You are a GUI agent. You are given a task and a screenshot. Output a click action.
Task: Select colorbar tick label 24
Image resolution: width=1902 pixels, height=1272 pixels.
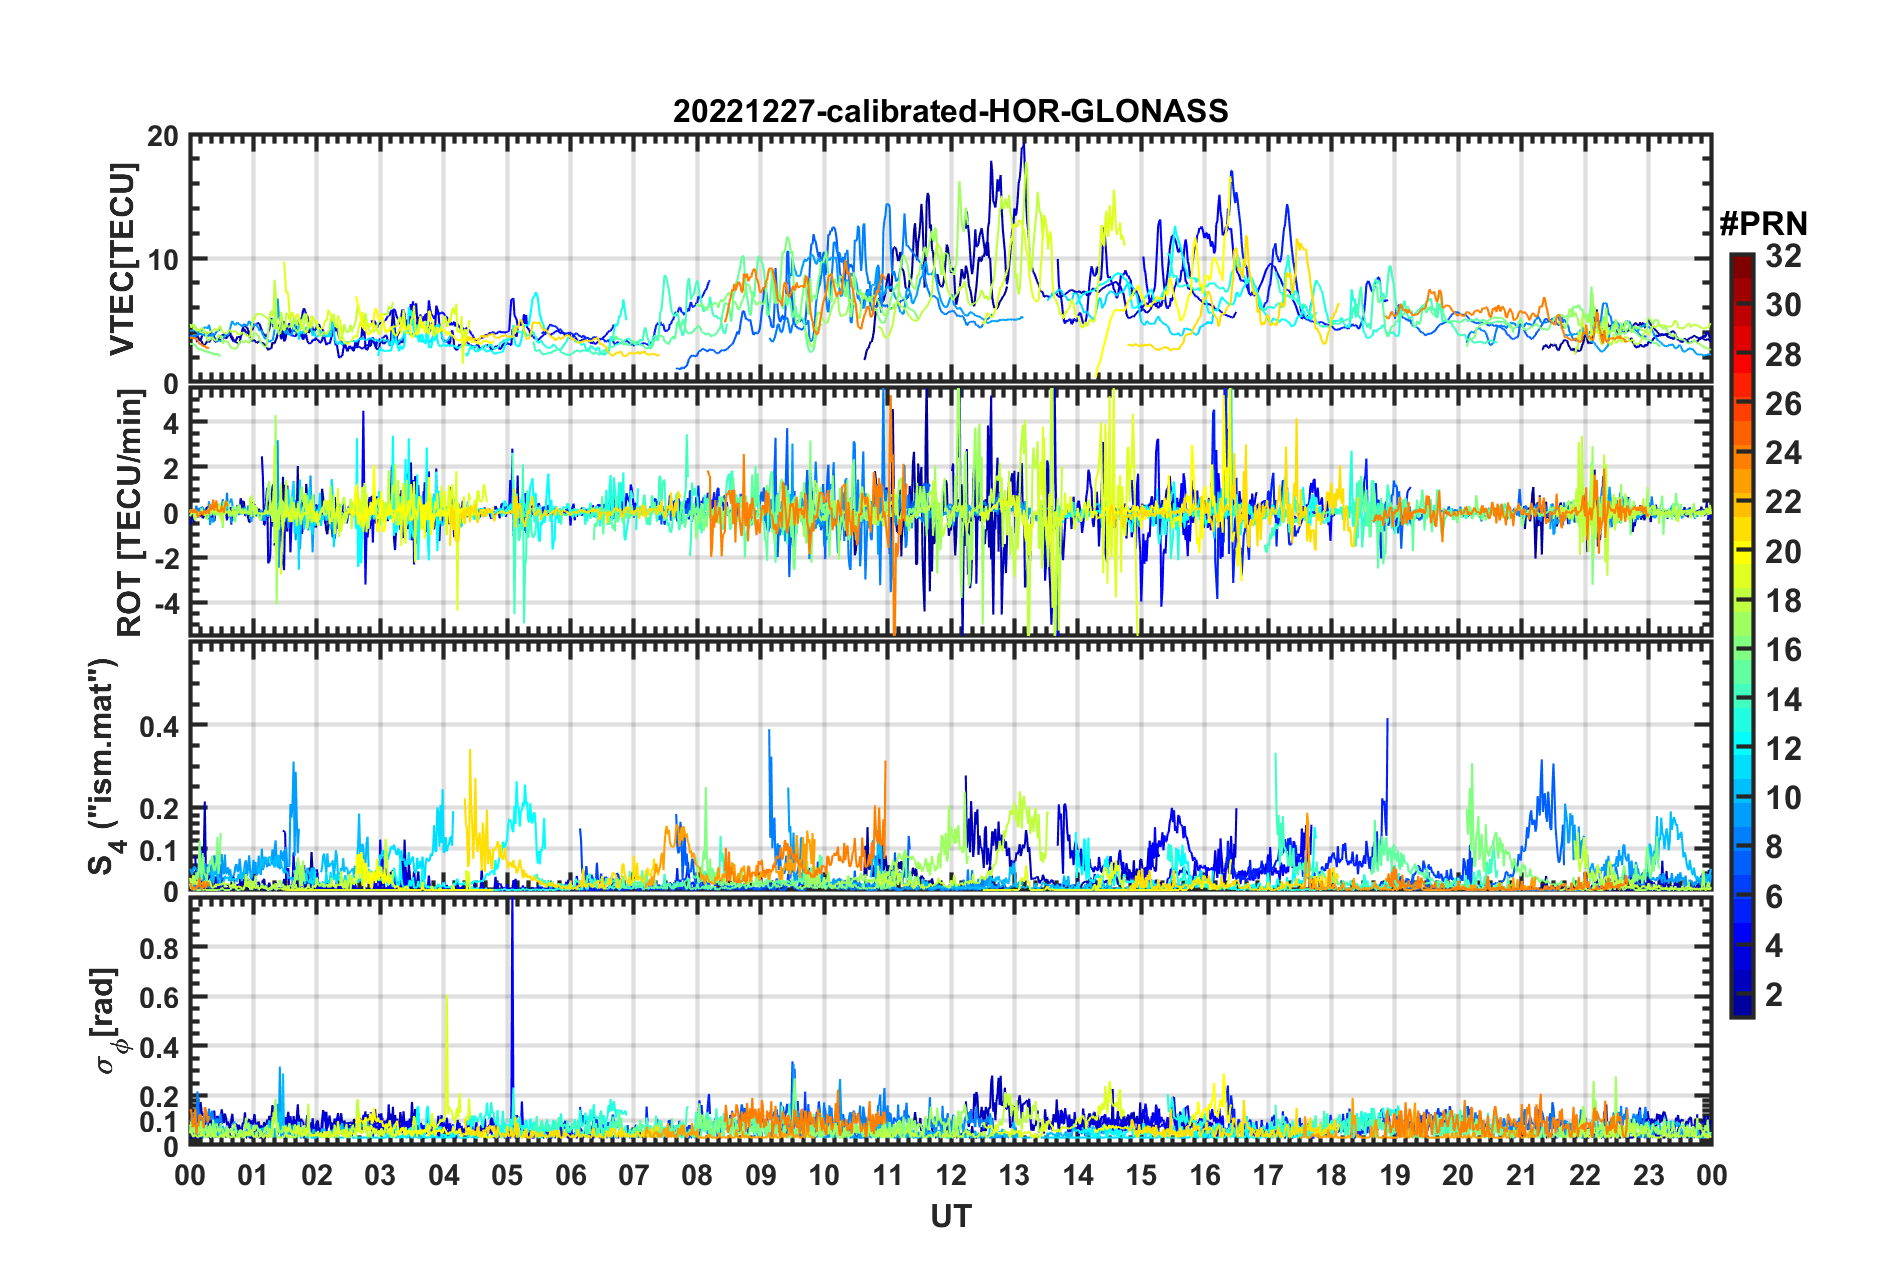1783,453
